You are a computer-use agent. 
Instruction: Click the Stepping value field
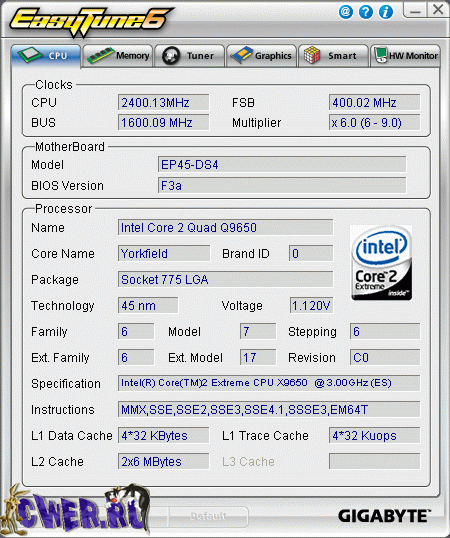[385, 331]
